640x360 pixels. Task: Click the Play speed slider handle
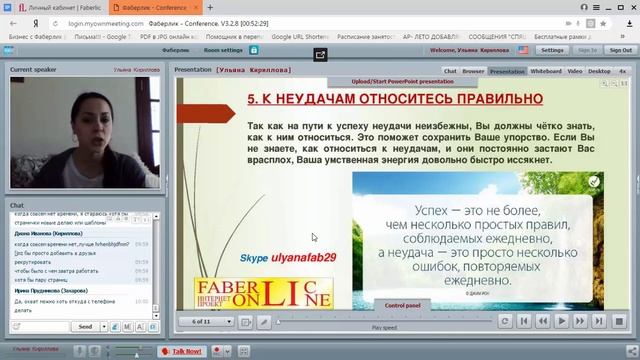pos(278,322)
